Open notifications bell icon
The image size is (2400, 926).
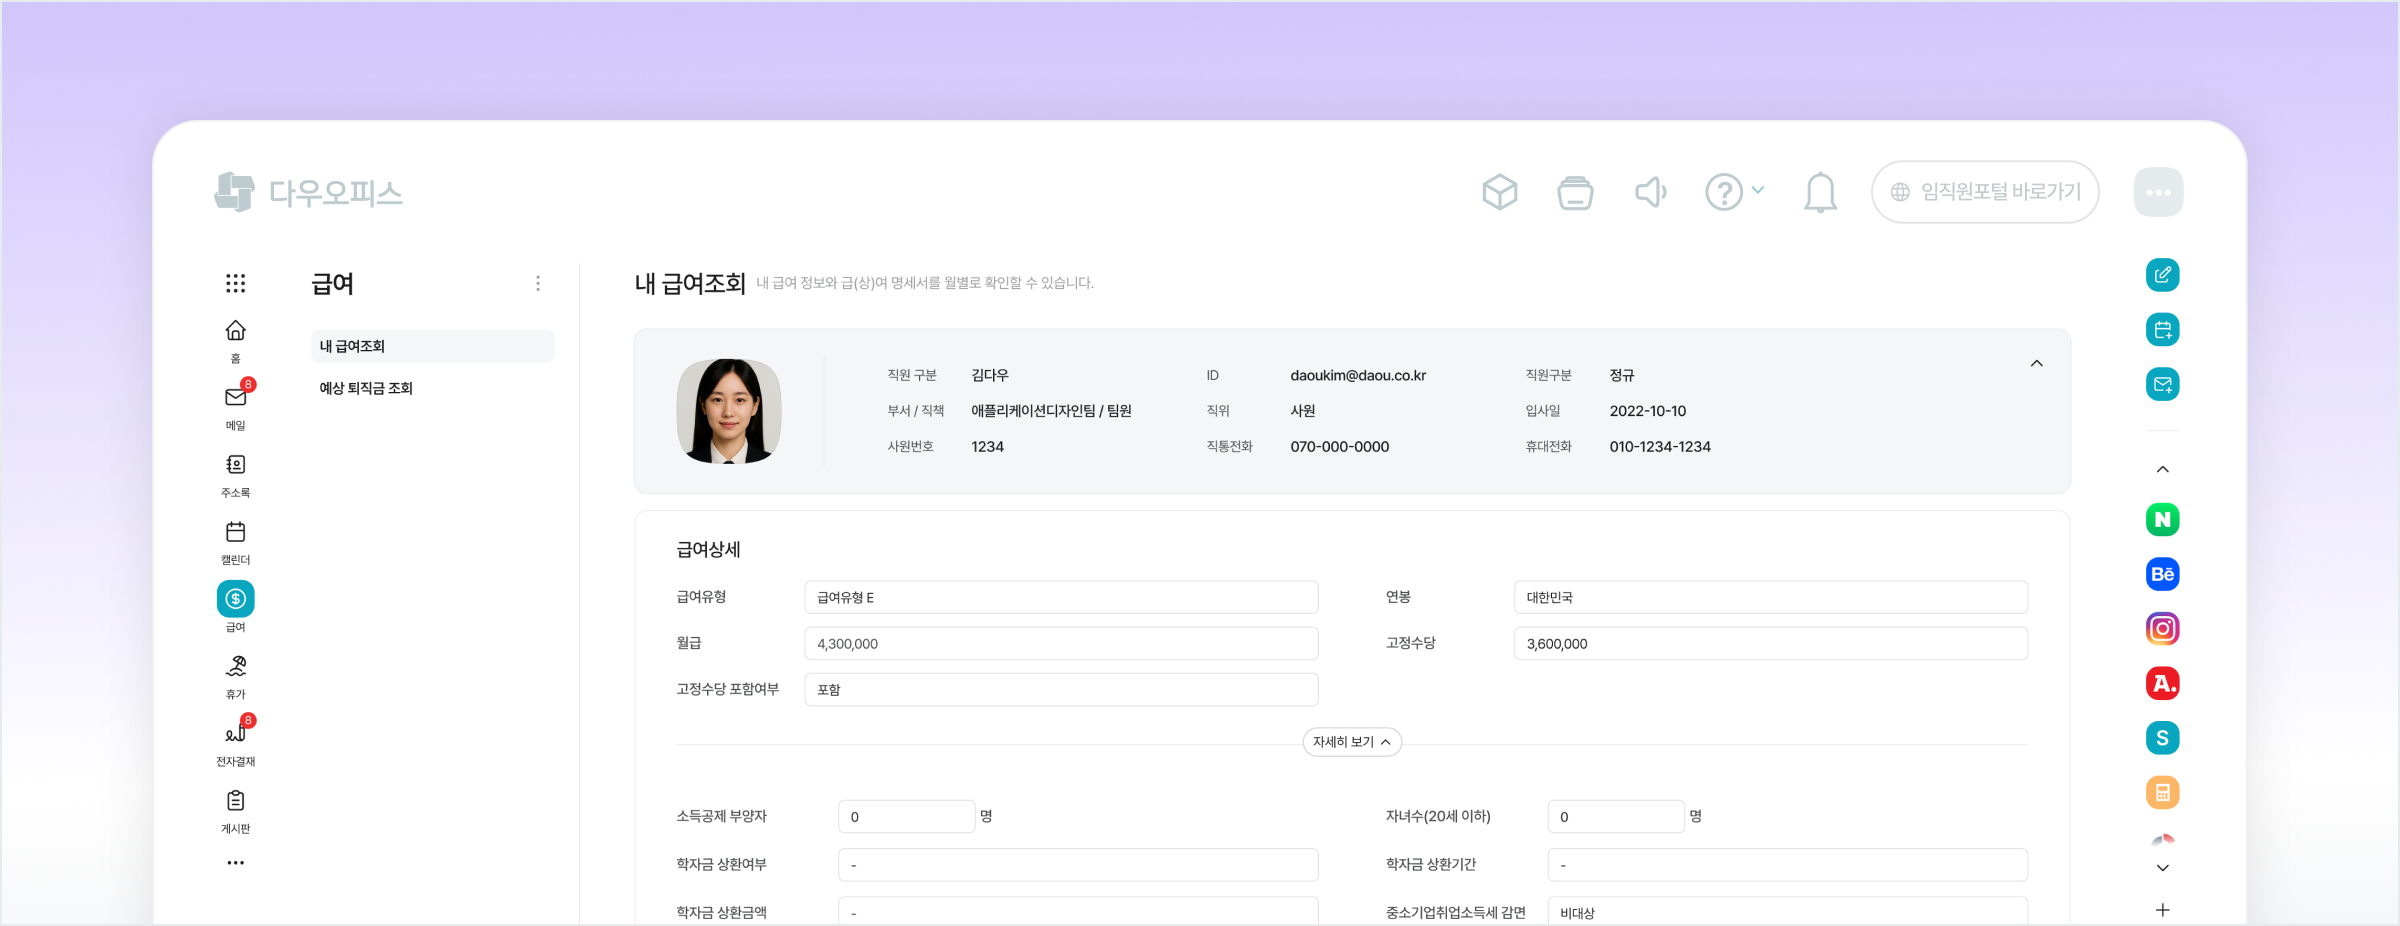(1820, 192)
